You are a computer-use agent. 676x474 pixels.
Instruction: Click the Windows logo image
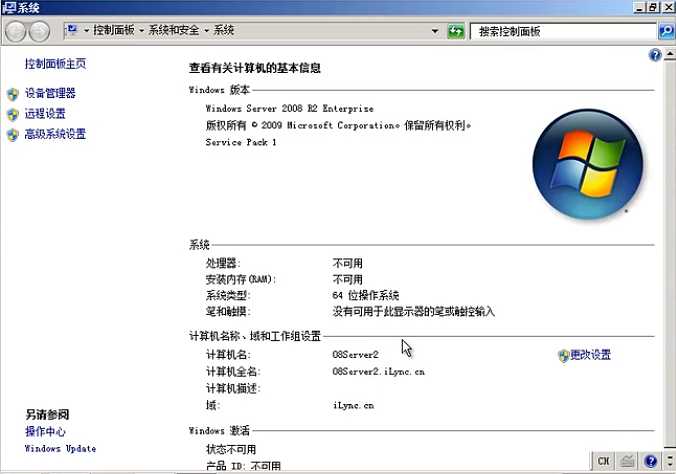[x=588, y=164]
